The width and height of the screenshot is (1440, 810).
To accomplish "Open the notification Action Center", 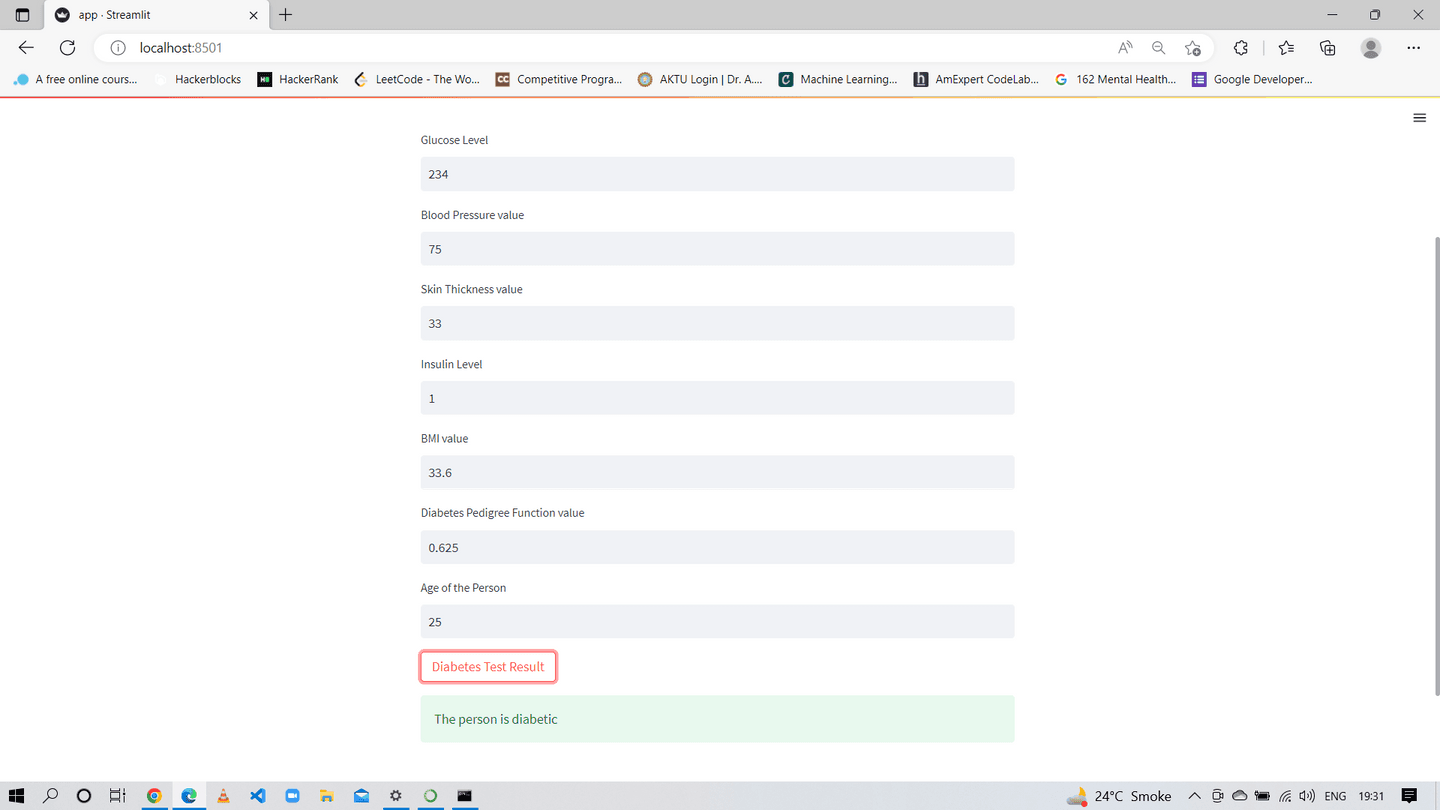I will pos(1410,796).
